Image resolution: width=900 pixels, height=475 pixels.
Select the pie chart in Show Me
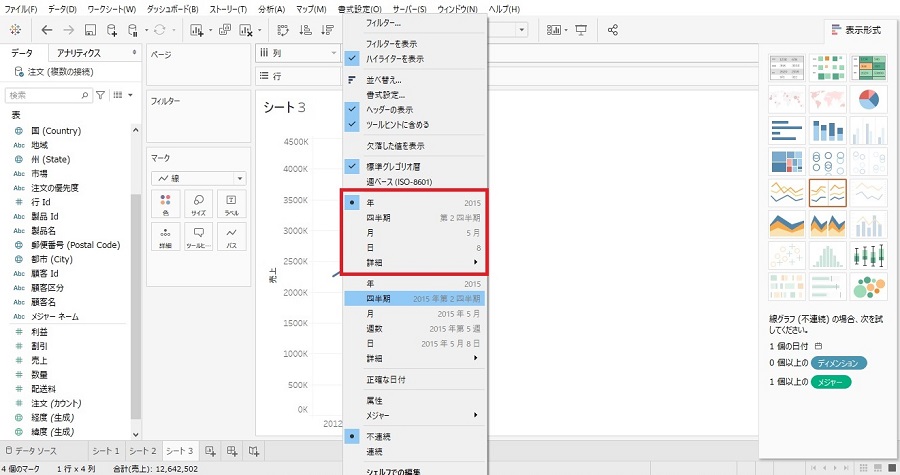tap(867, 99)
